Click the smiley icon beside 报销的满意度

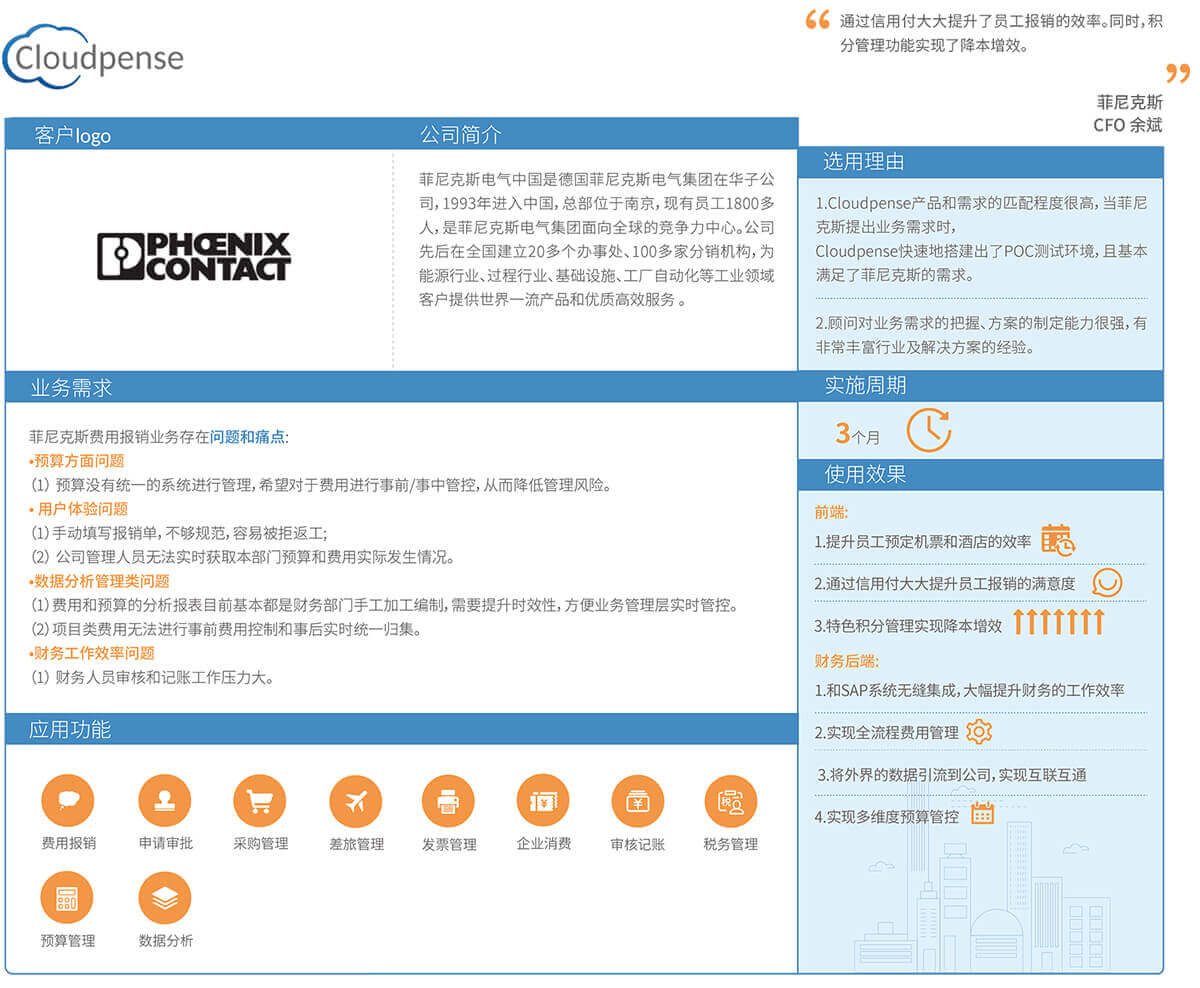tap(1107, 583)
